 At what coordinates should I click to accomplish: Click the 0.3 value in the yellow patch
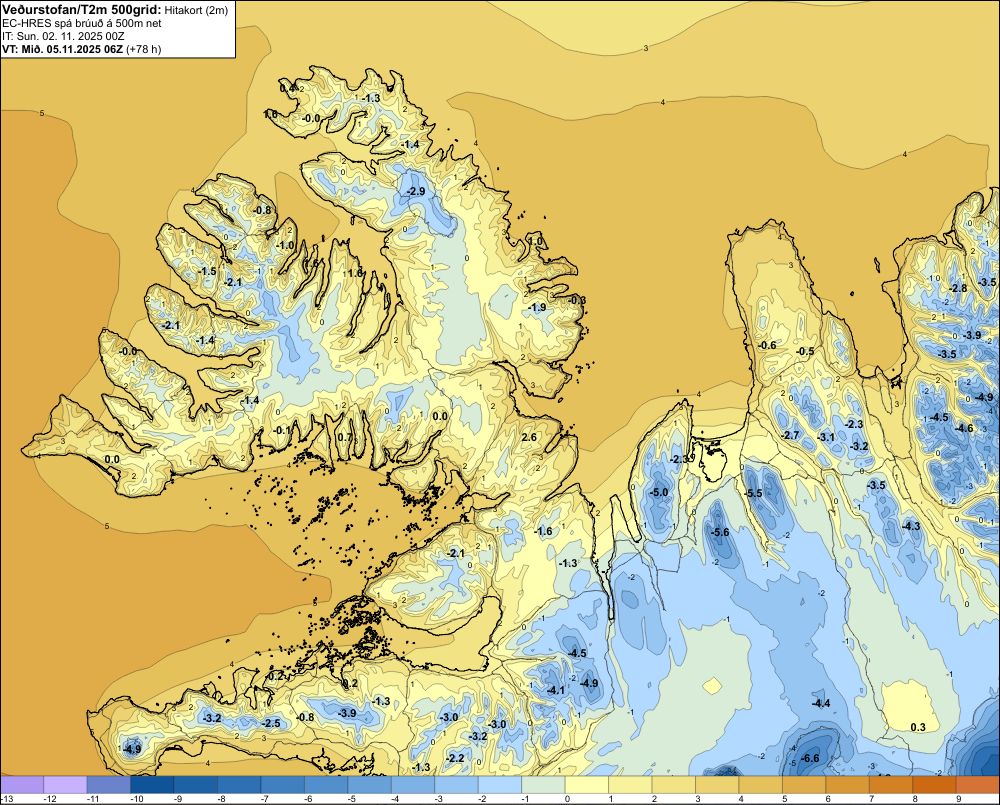tap(918, 727)
